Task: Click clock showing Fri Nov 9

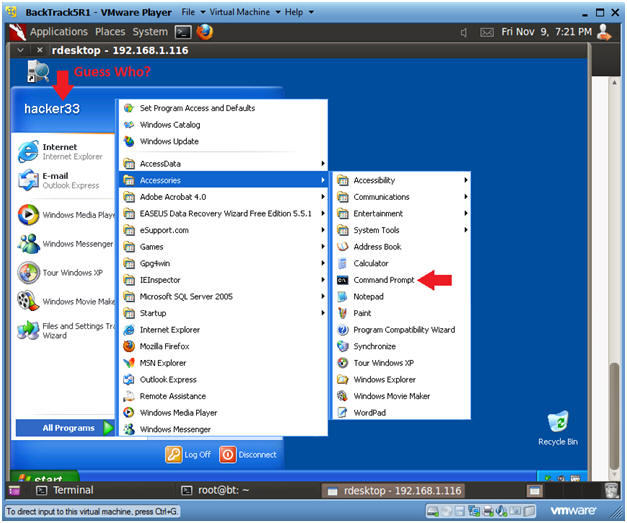Action: [x=546, y=32]
